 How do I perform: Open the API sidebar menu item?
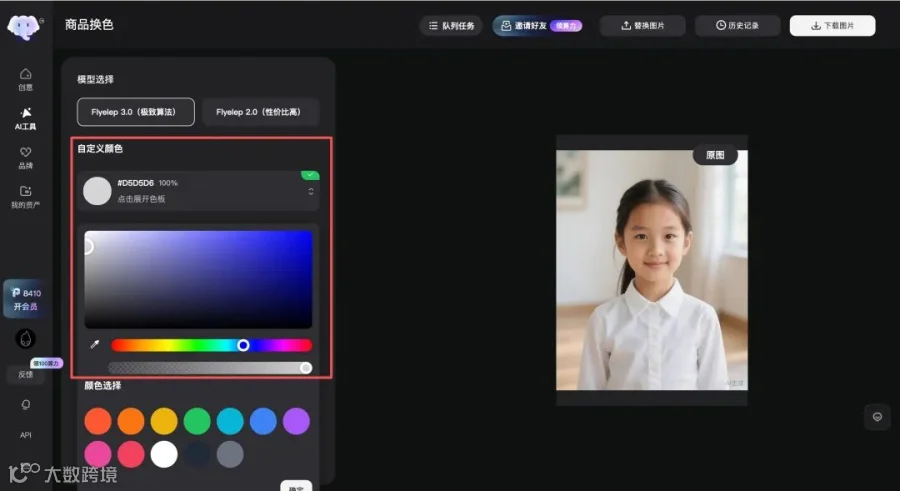(x=26, y=435)
